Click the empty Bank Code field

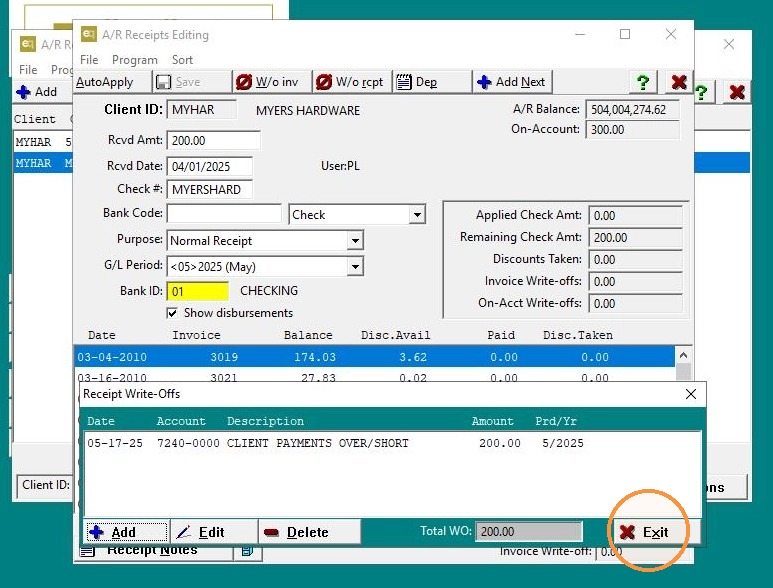224,214
